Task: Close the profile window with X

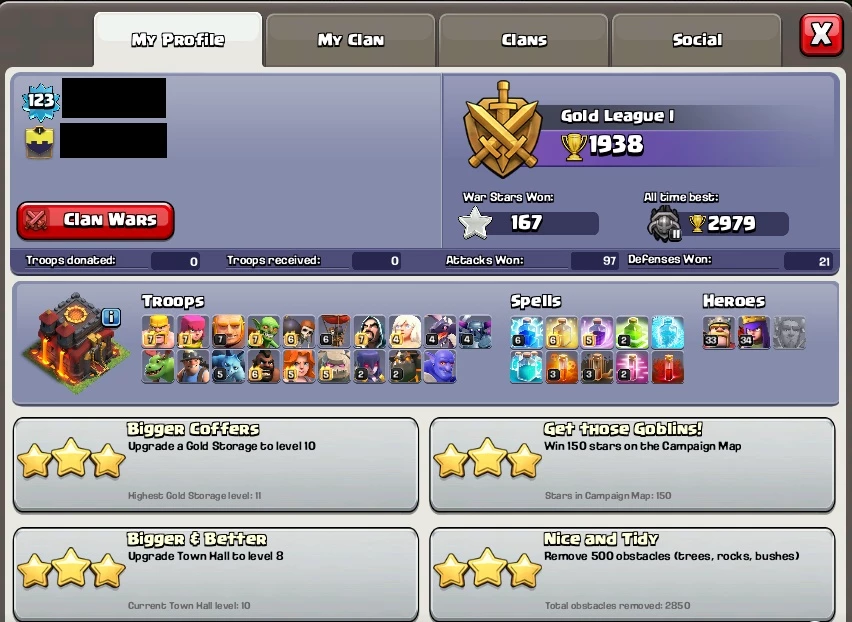Action: coord(821,34)
